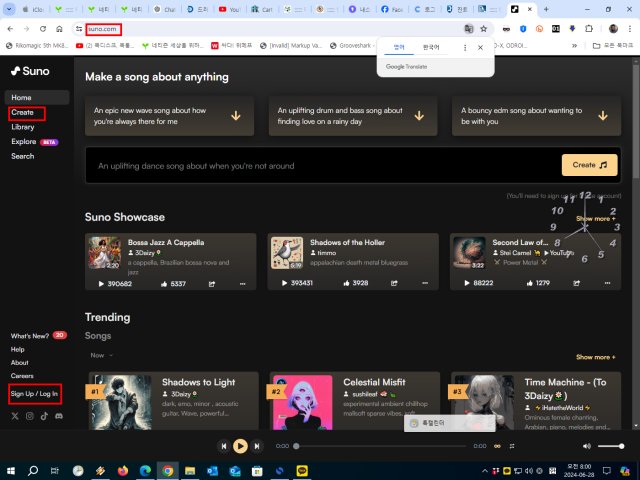Viewport: 640px width, 480px height.
Task: Open Suno's Discord icon
Action: pos(59,416)
